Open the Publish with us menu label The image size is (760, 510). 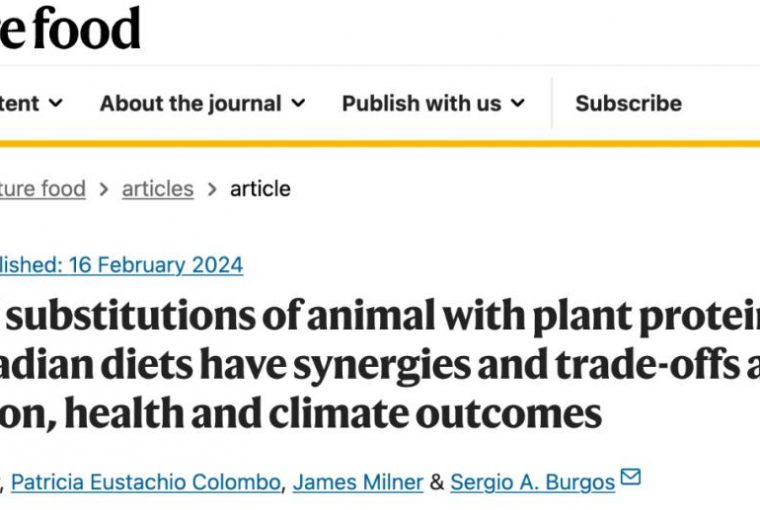[421, 103]
